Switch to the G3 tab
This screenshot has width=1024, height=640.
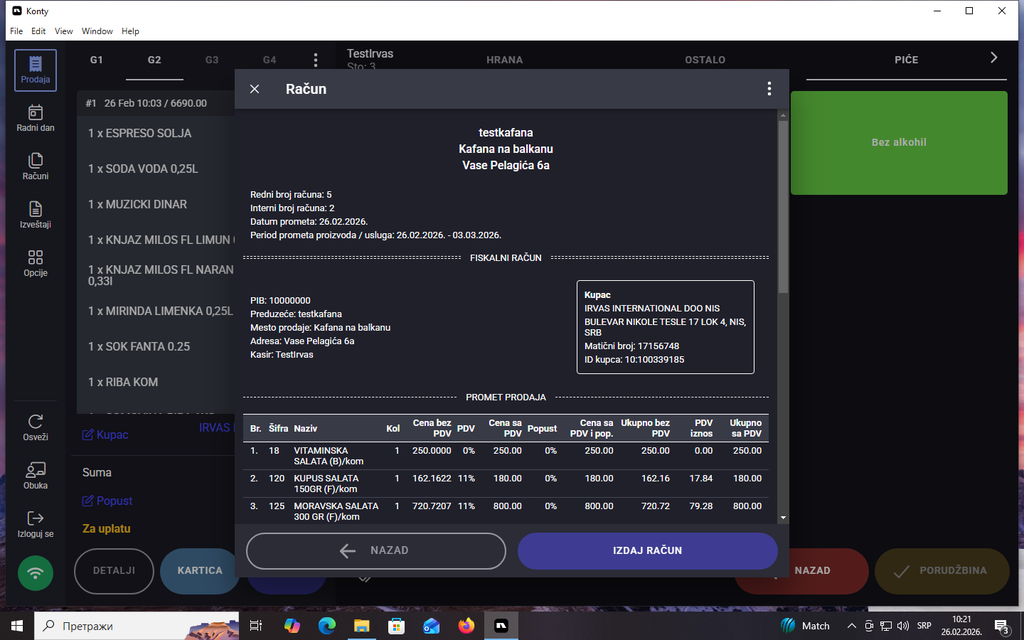click(x=211, y=60)
